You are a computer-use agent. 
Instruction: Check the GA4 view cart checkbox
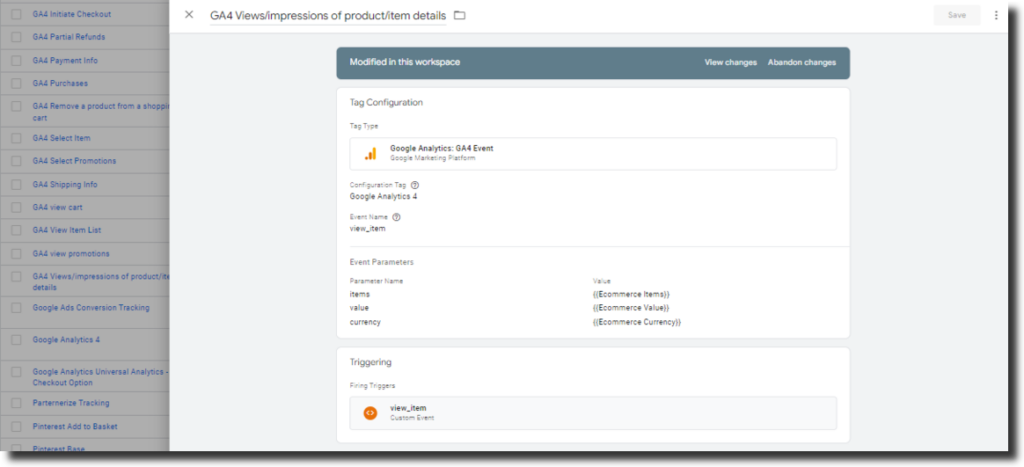[16, 208]
